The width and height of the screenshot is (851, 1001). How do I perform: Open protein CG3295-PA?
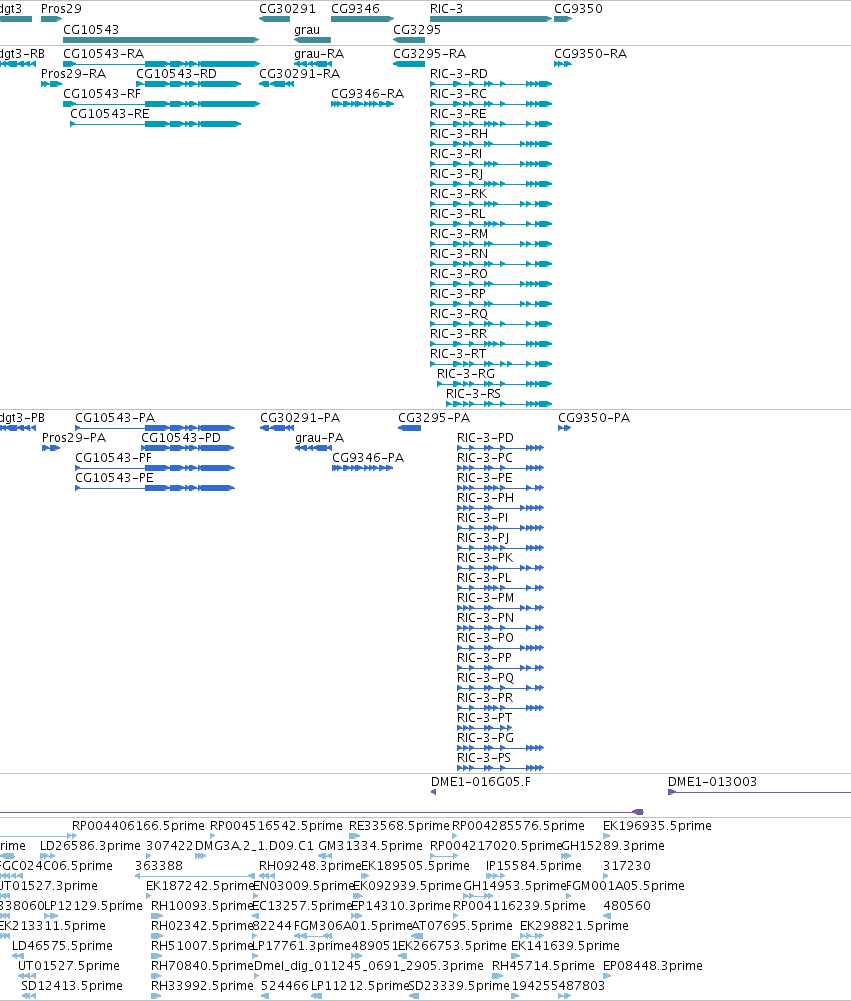(x=434, y=418)
